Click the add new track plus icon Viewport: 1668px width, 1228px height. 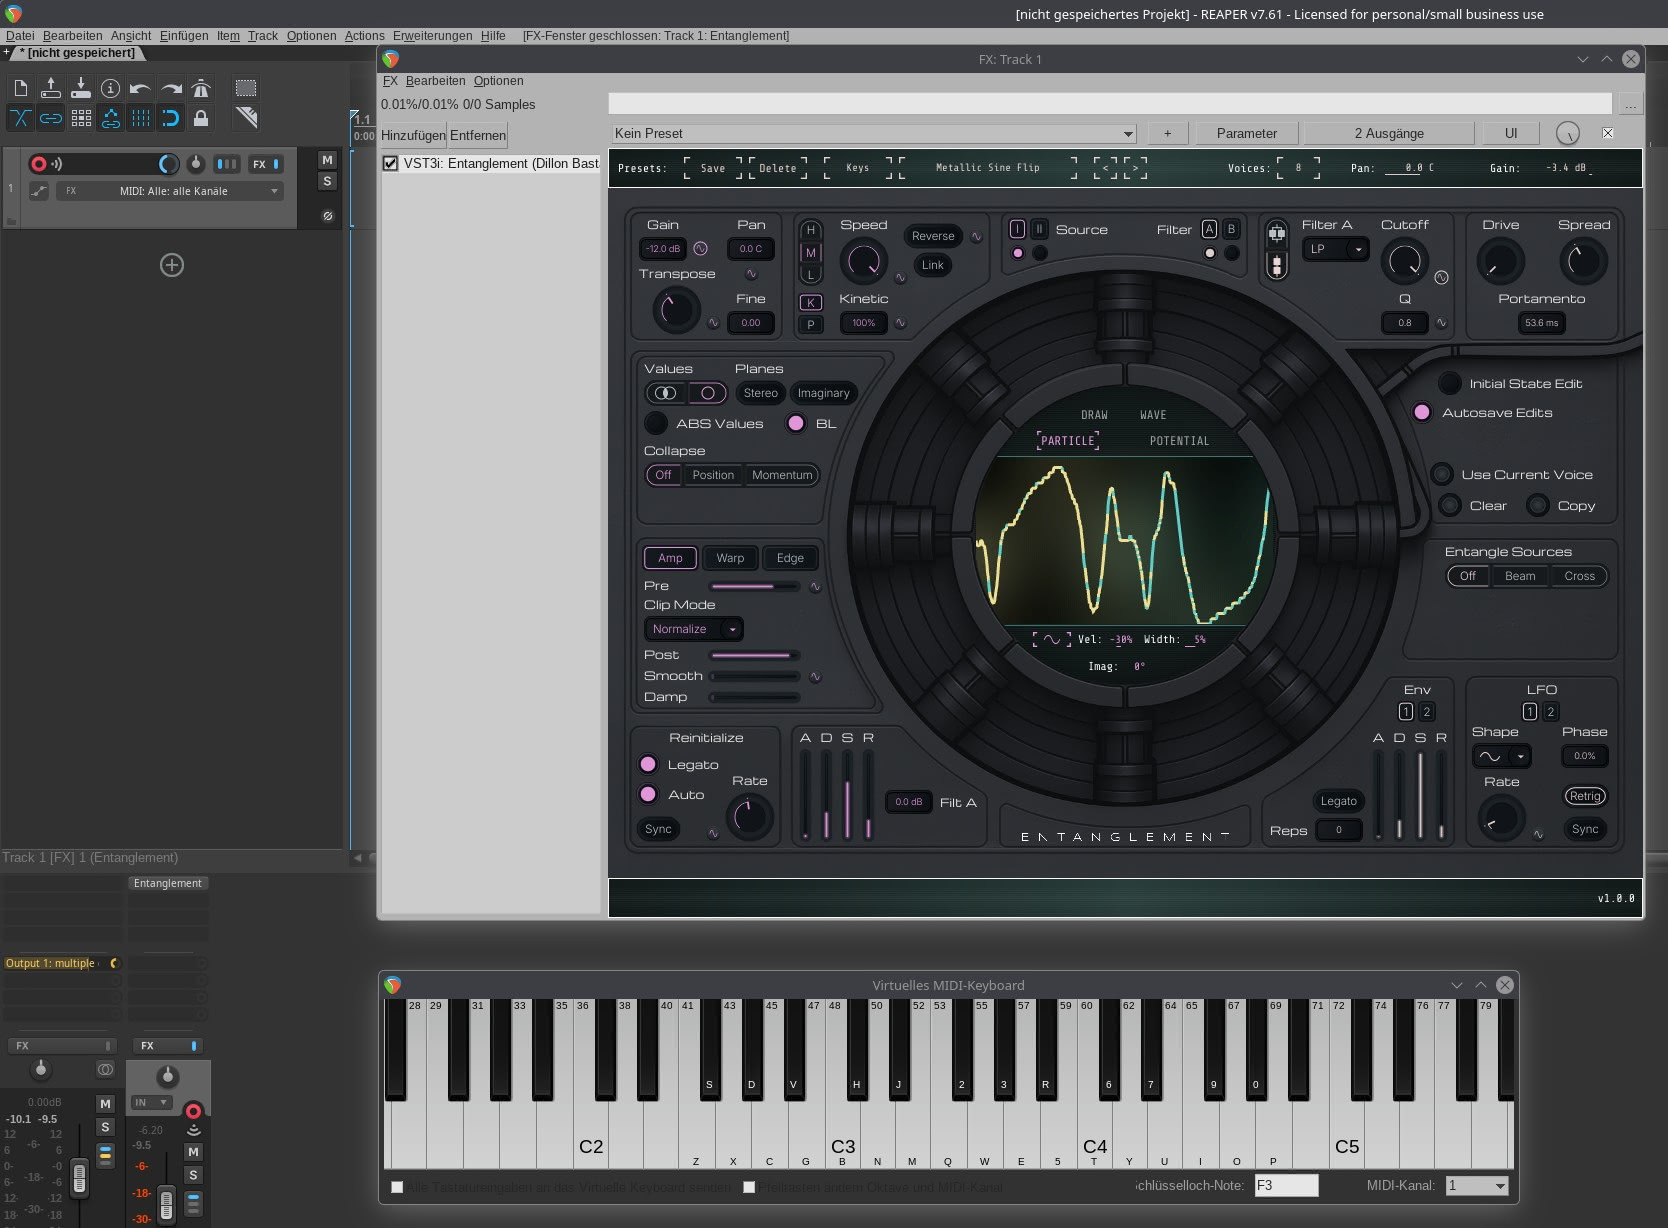(172, 265)
